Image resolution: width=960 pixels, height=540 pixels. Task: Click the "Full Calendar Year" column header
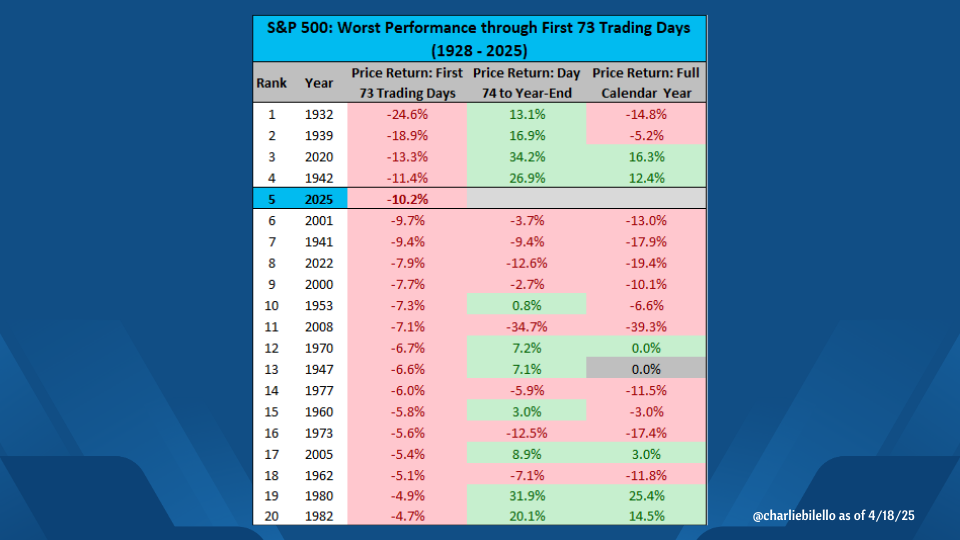[x=645, y=83]
